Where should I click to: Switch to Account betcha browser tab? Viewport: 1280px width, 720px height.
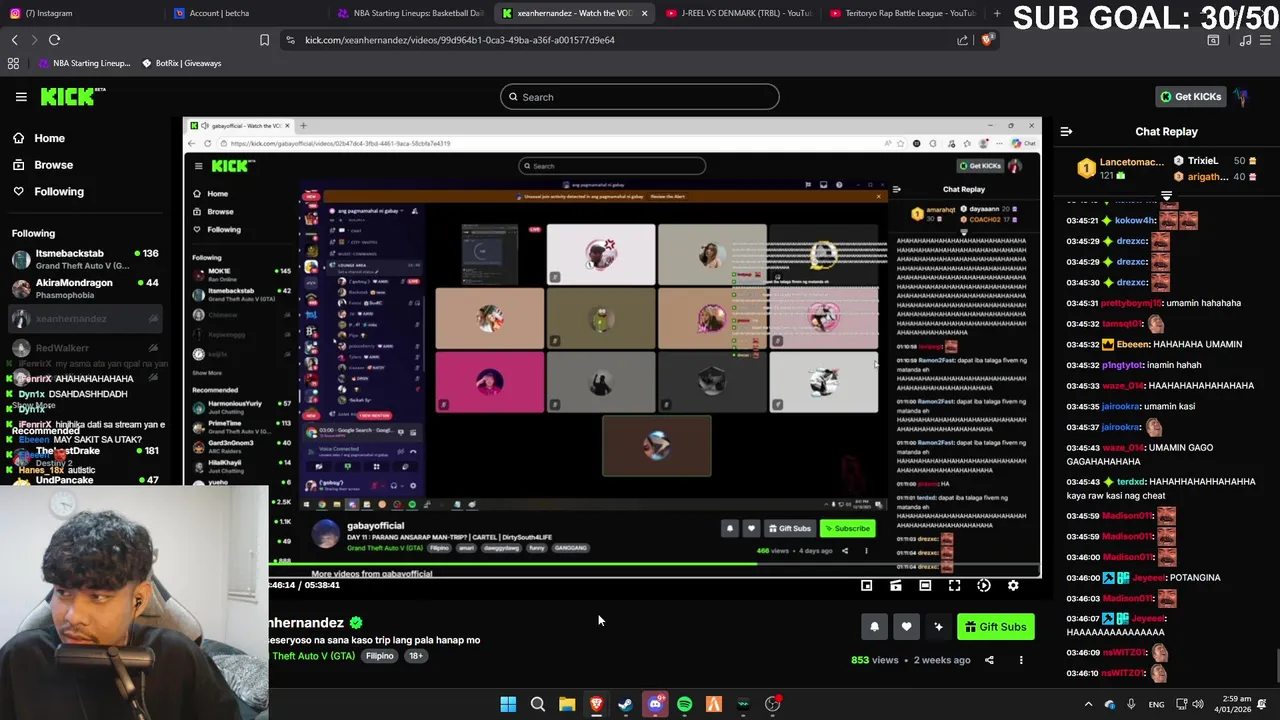pyautogui.click(x=245, y=13)
